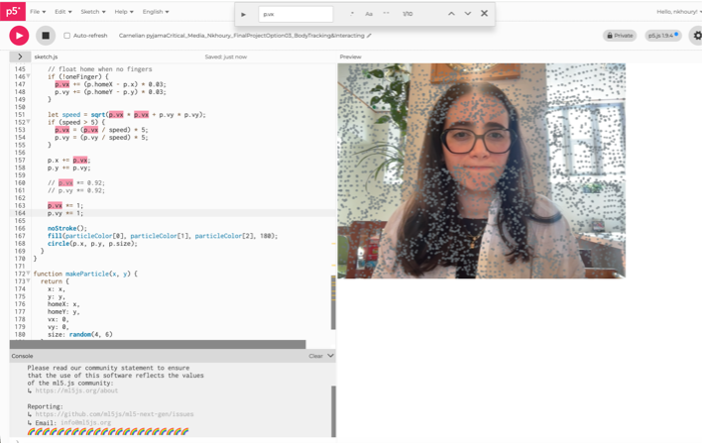The image size is (705, 446).
Task: Click line number 151
Action: [x=20, y=115]
